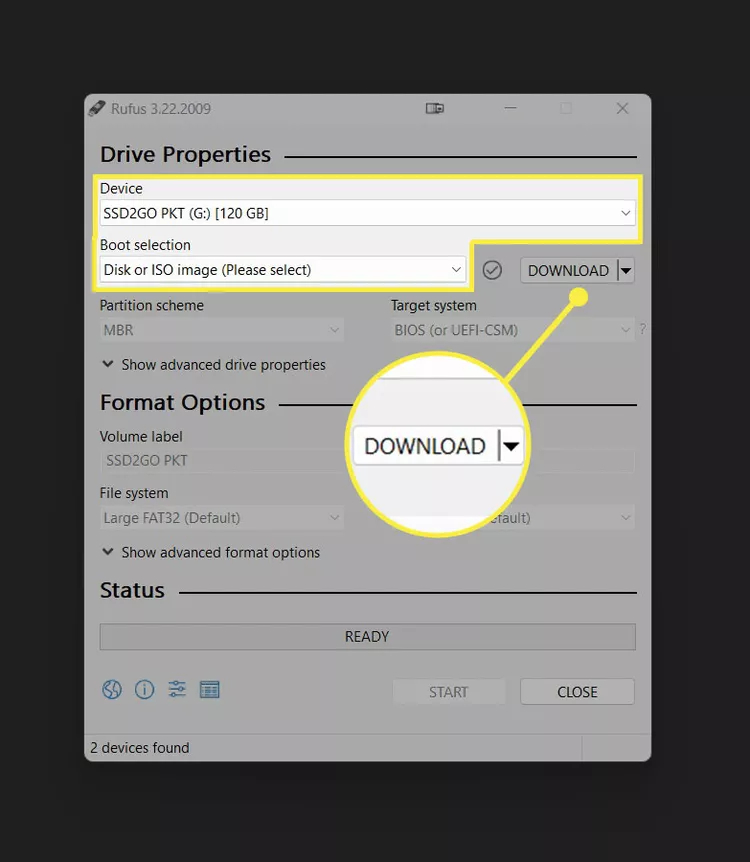Click the READY status progress bar

[x=367, y=637]
